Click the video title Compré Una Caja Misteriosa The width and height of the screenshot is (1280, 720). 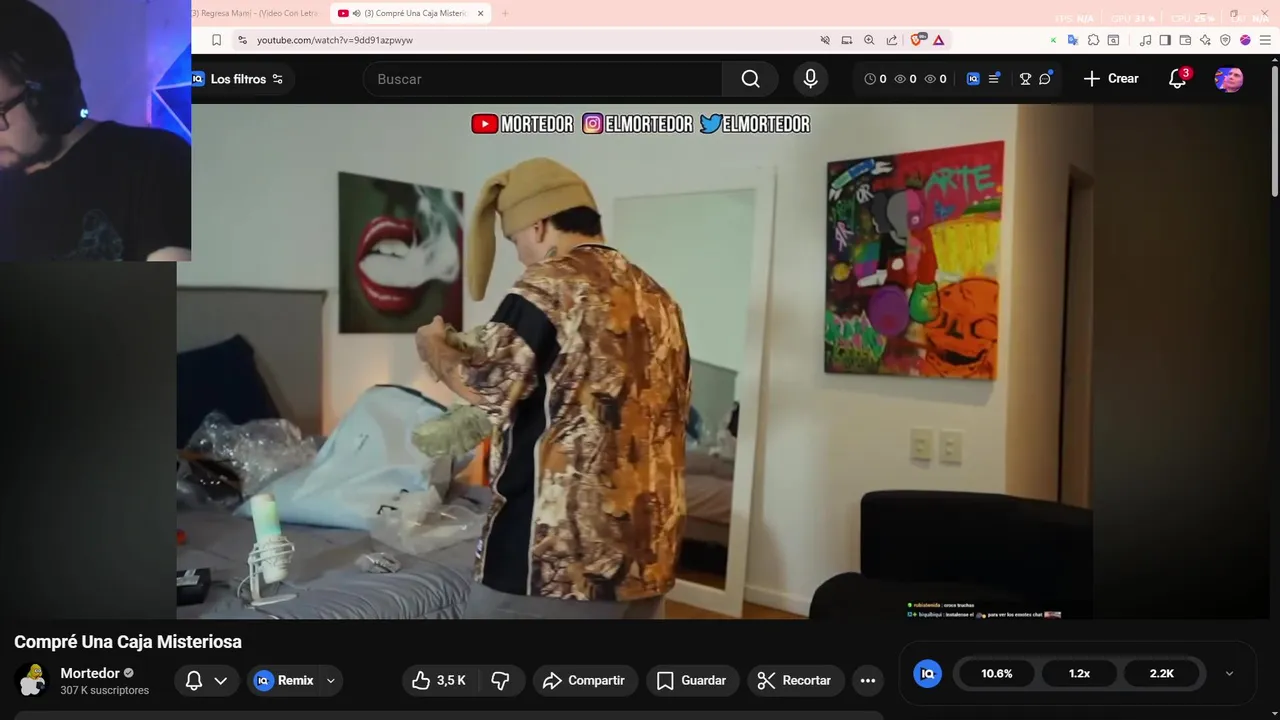click(128, 641)
